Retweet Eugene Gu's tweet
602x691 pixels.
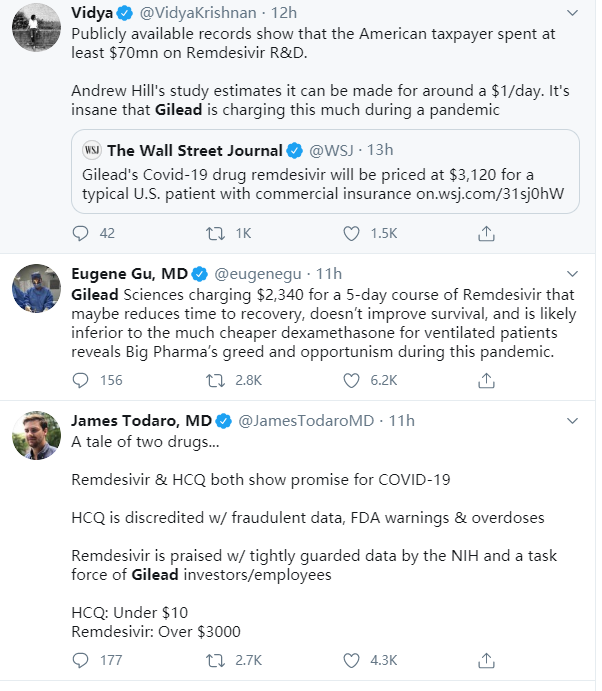tap(213, 380)
